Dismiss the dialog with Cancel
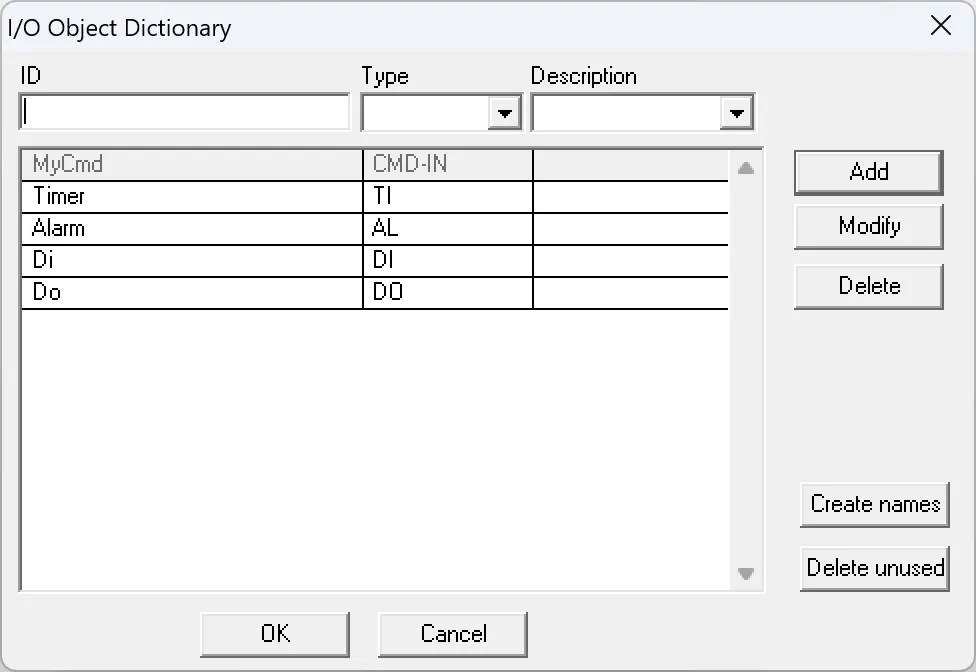This screenshot has width=976, height=672. [452, 633]
